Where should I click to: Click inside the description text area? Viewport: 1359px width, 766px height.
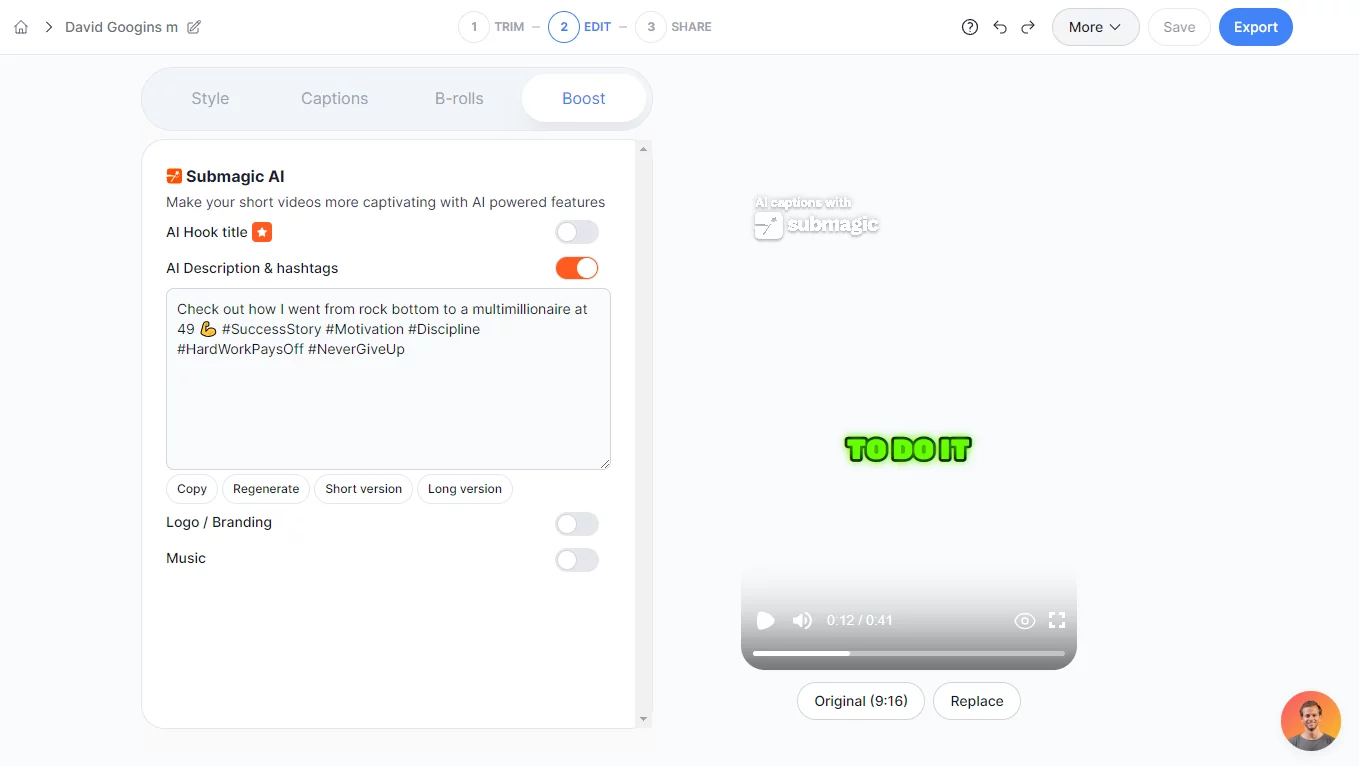coord(388,379)
